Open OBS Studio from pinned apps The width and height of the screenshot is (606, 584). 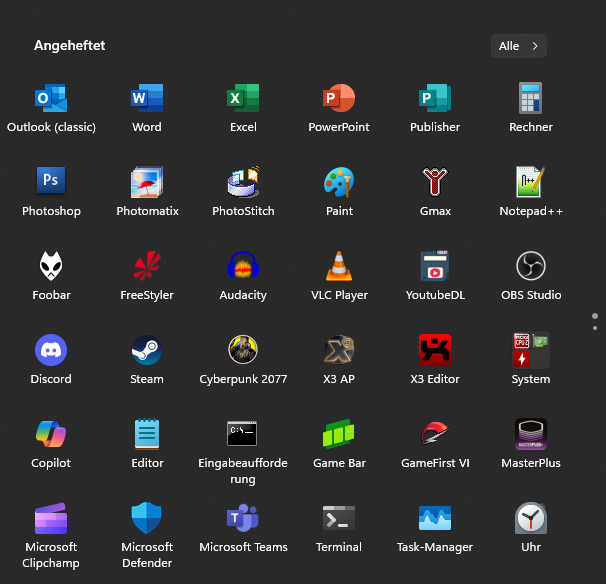(x=531, y=266)
